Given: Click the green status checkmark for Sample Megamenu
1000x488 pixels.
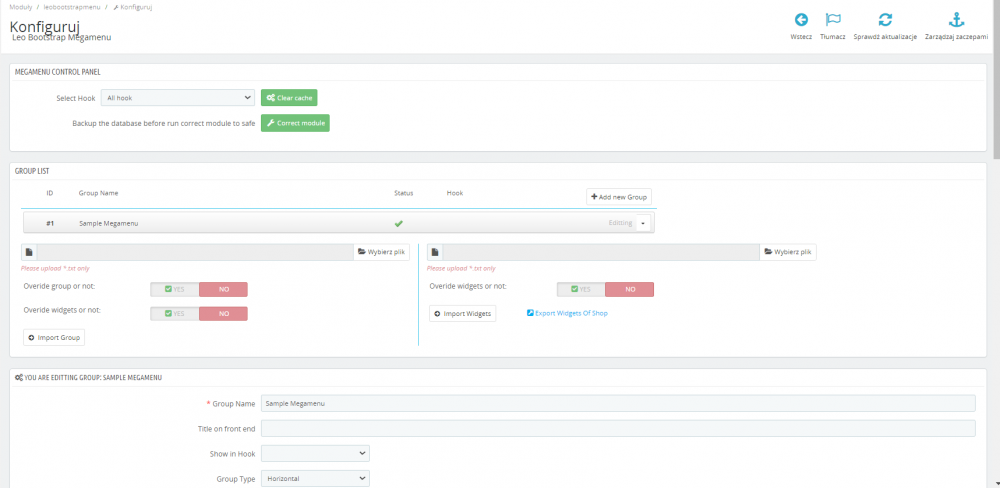Looking at the screenshot, I should [x=399, y=223].
